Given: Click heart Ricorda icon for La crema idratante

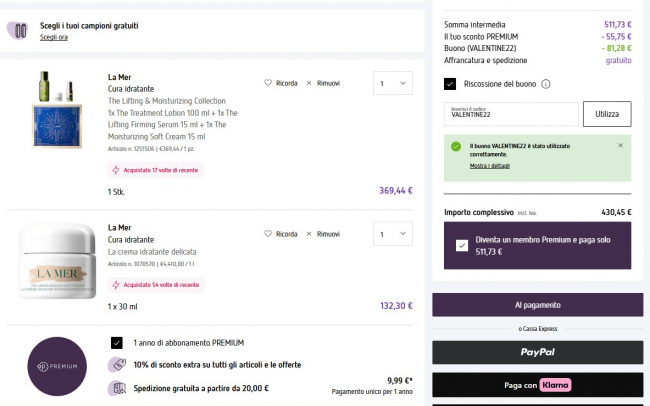Looking at the screenshot, I should click(268, 234).
